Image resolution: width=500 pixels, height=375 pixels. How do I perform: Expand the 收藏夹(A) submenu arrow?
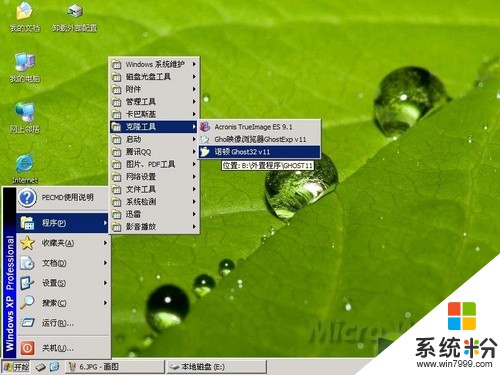[105, 243]
